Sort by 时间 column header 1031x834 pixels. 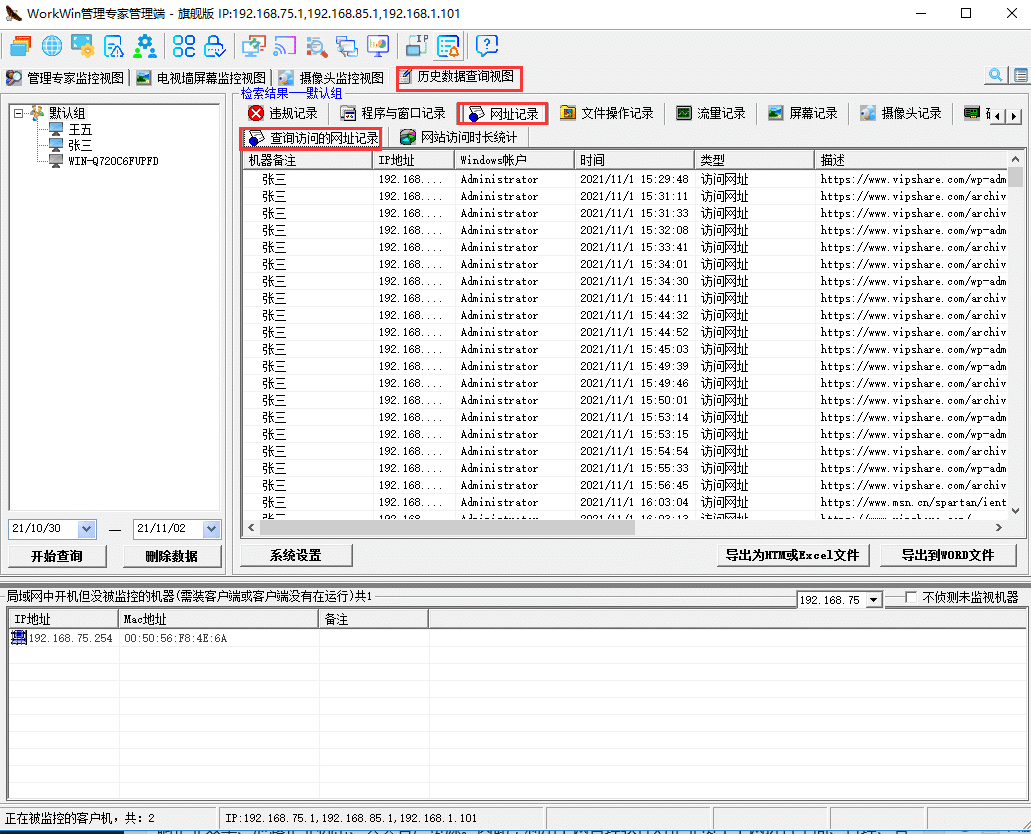tap(634, 160)
